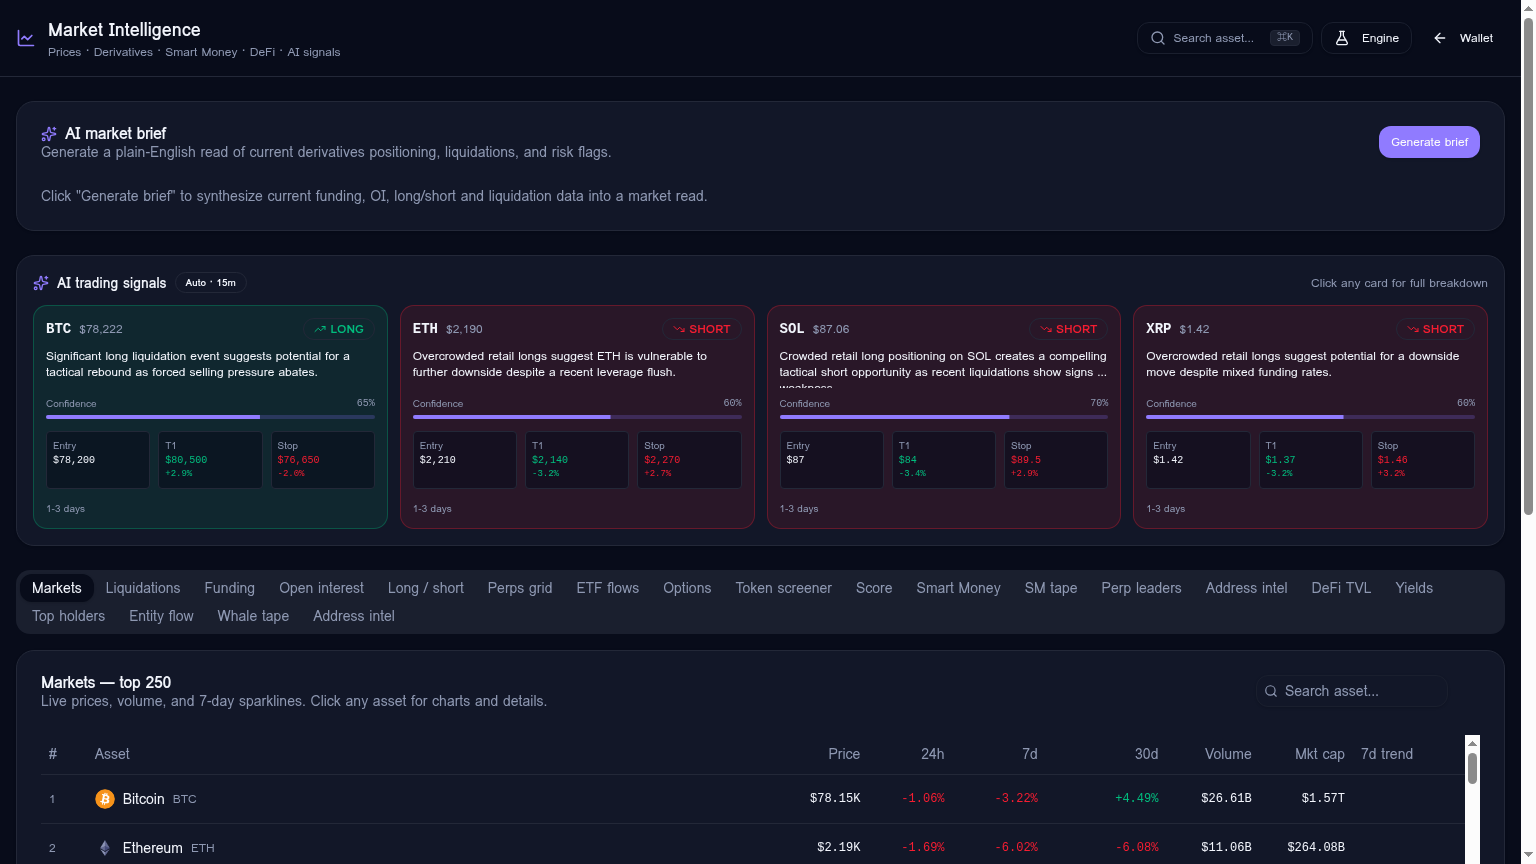
Task: Switch to the SM tape tab
Action: coord(1051,588)
